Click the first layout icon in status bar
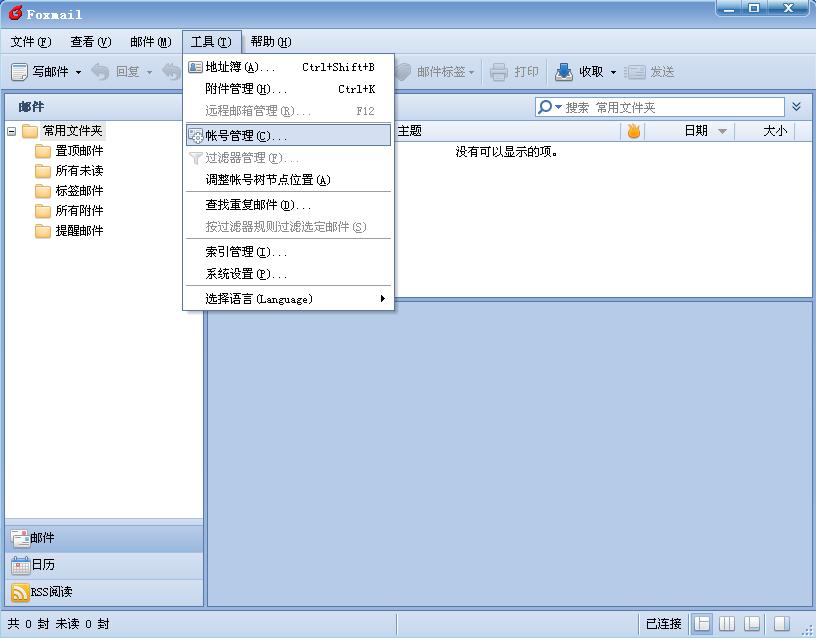This screenshot has height=638, width=816. pos(702,623)
